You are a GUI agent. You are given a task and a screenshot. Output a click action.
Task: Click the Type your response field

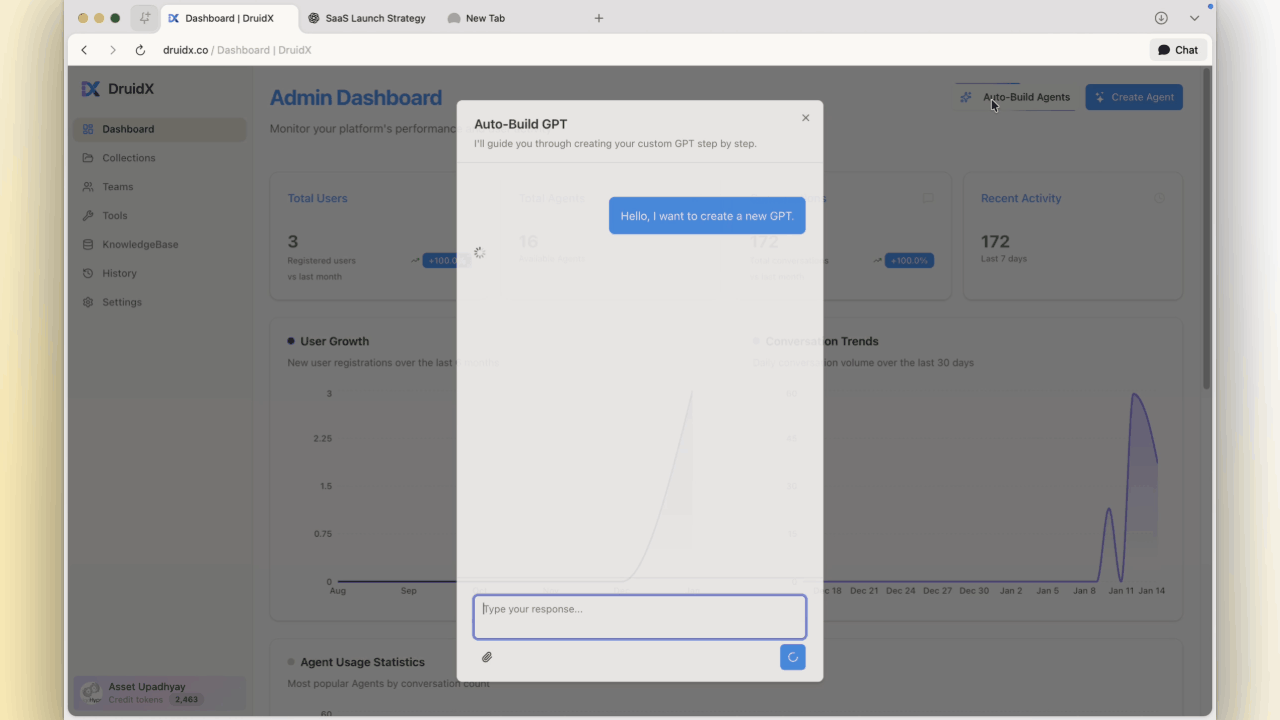click(639, 617)
